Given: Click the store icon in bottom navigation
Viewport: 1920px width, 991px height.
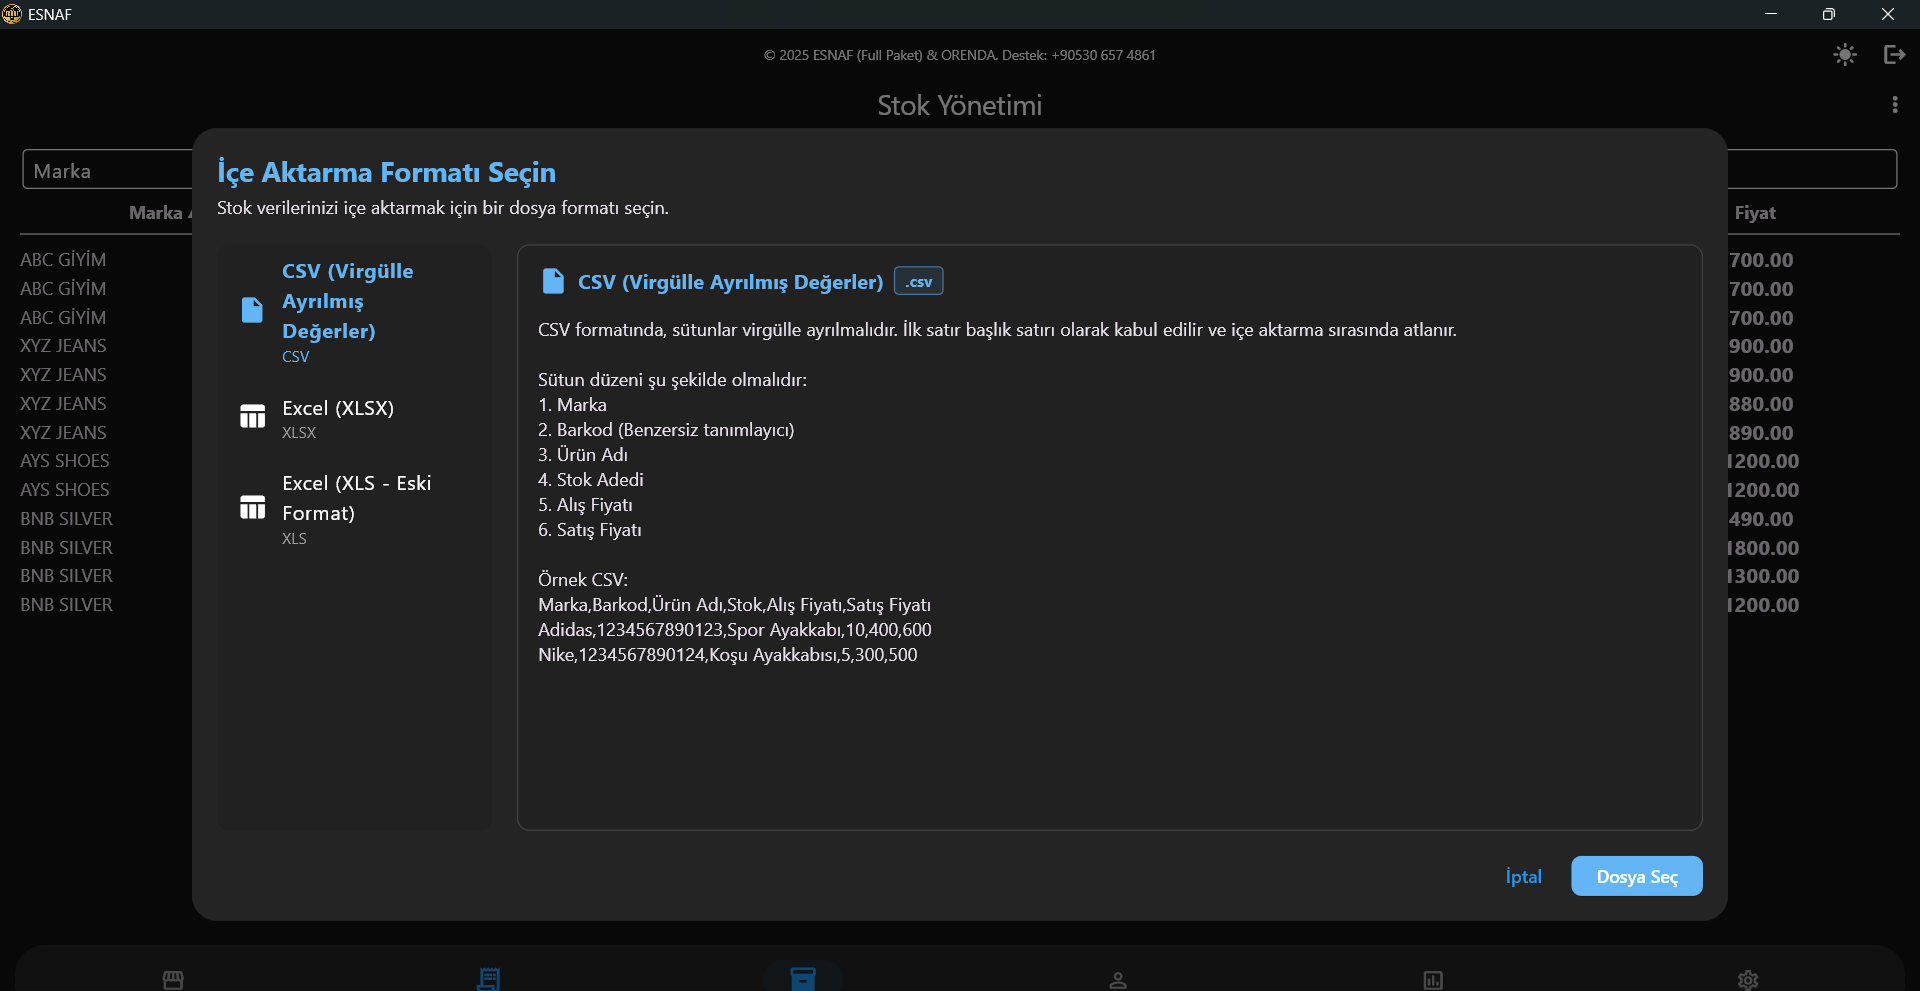Looking at the screenshot, I should coord(173,979).
